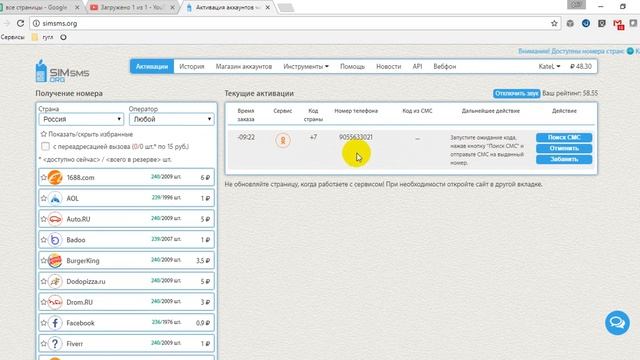
Task: Click the Сервисы bookmarks shortcut
Action: click(13, 37)
